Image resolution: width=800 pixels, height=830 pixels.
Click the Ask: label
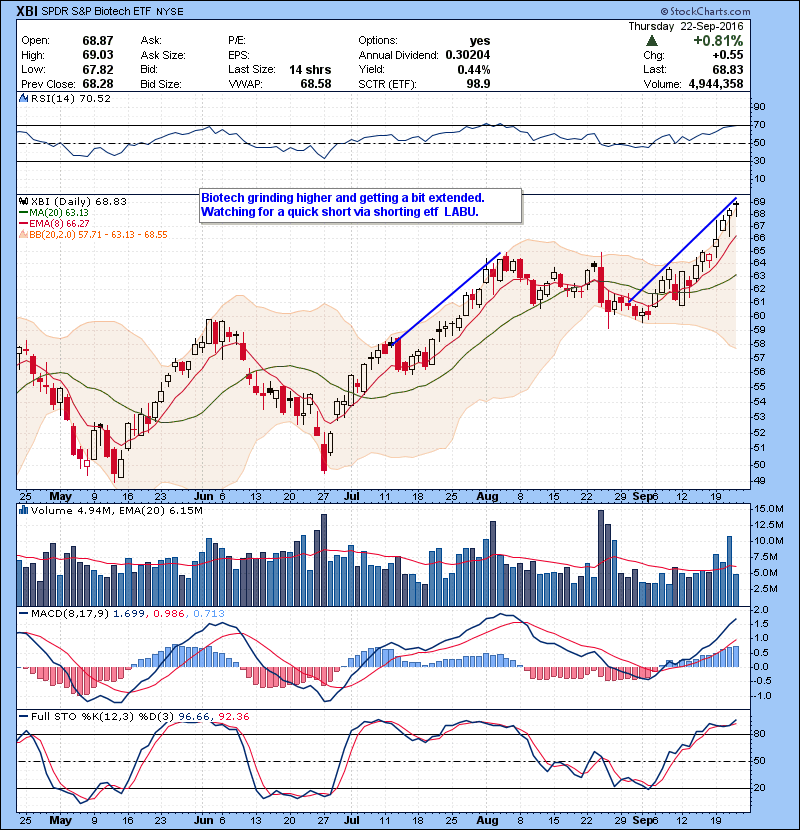pos(151,41)
